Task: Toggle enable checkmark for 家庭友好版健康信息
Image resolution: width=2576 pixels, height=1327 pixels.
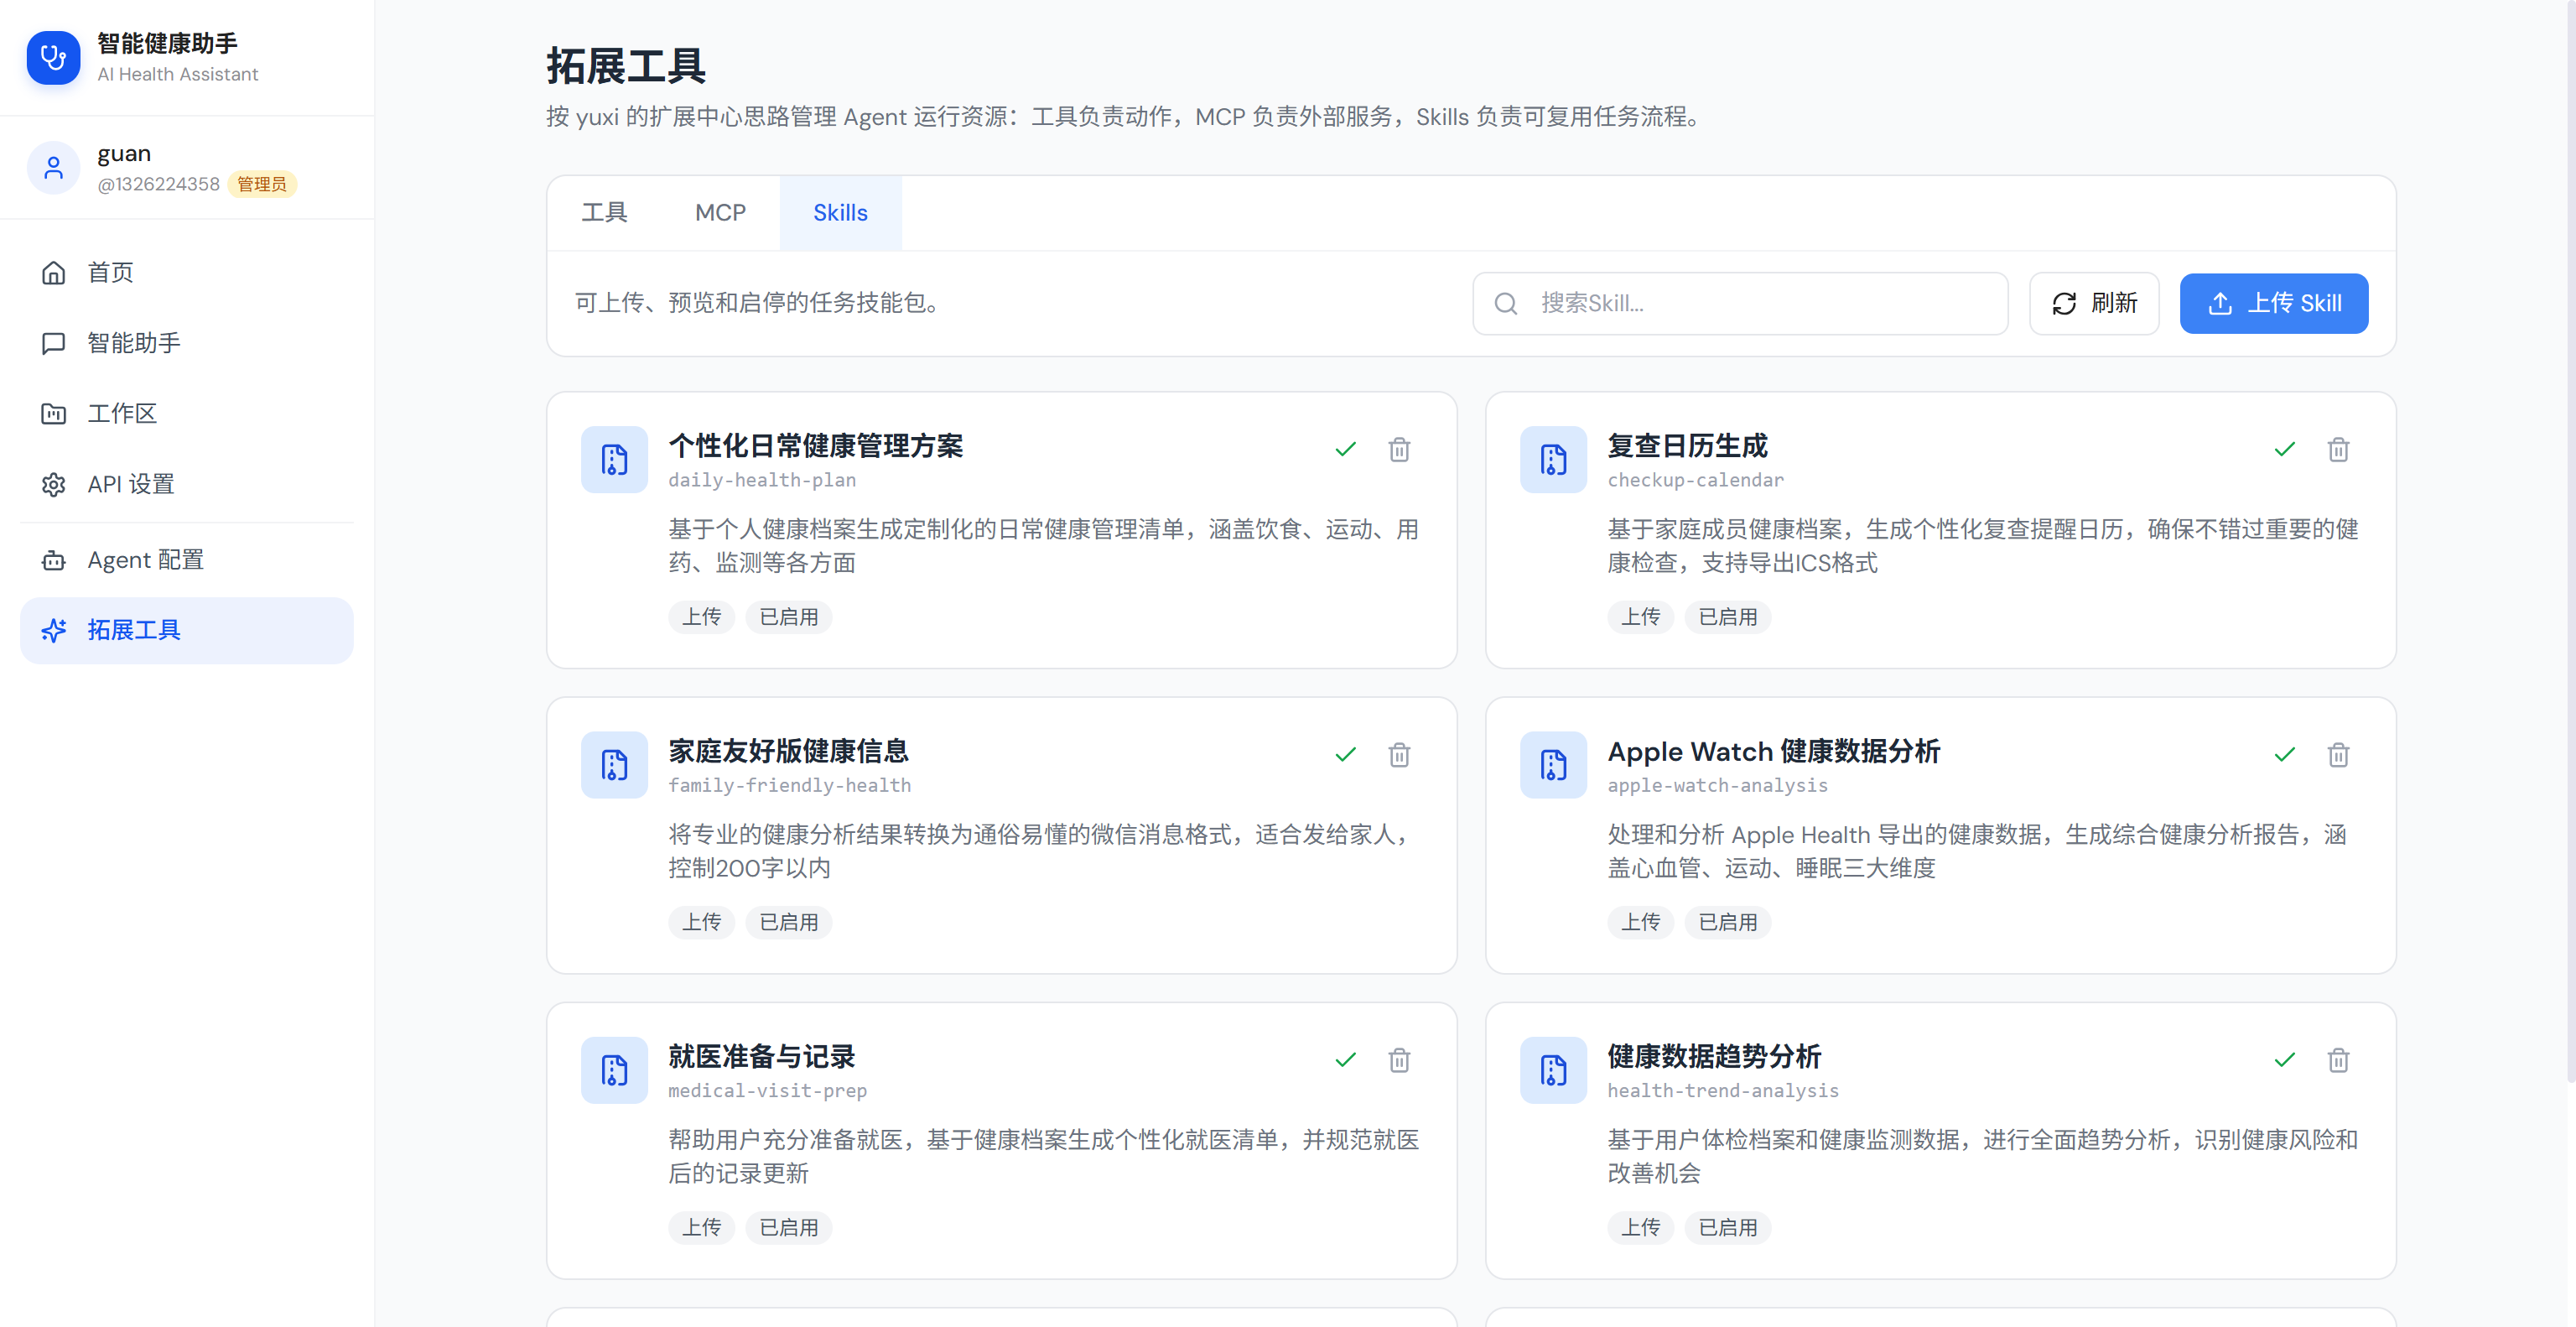Action: coord(1345,754)
